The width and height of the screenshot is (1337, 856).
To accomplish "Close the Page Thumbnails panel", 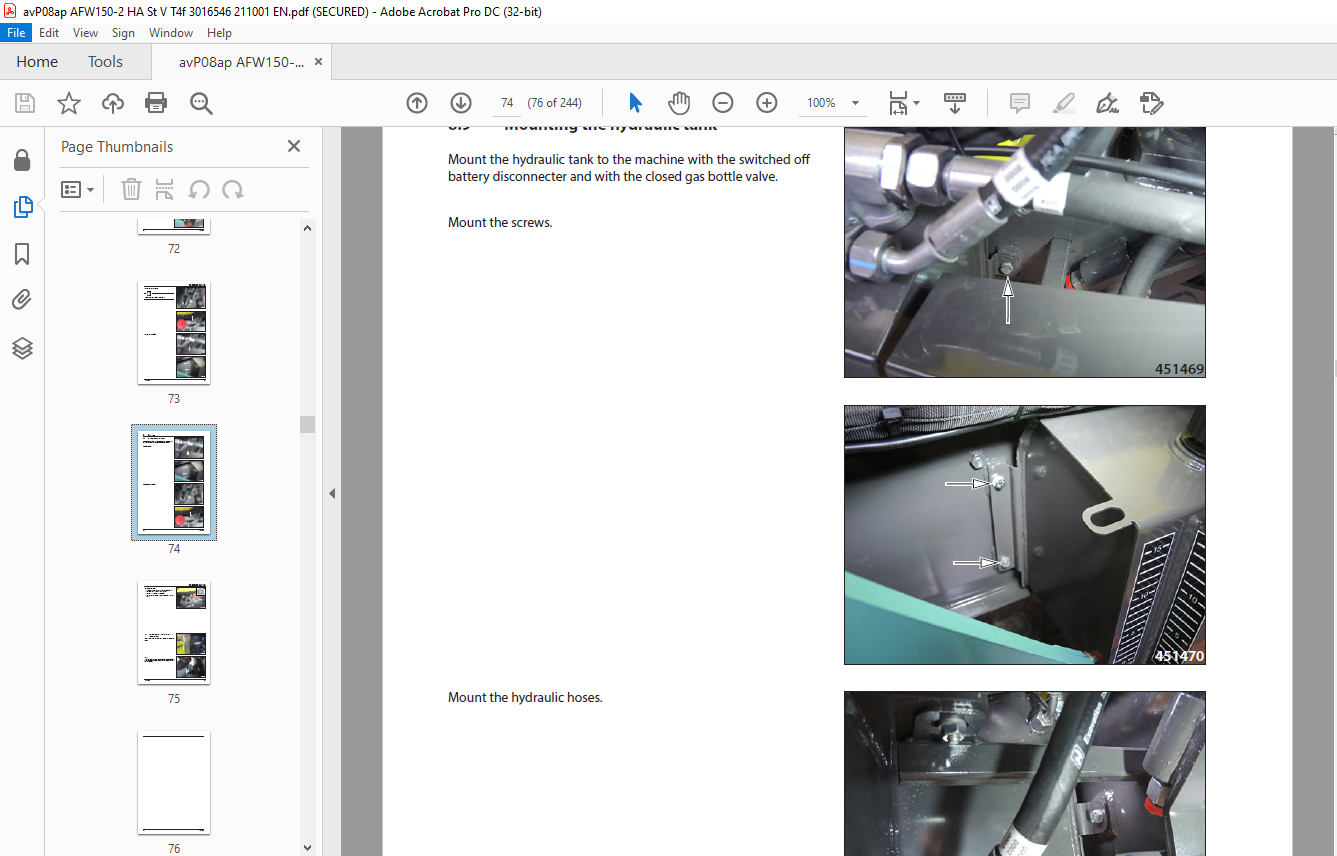I will click(x=294, y=146).
